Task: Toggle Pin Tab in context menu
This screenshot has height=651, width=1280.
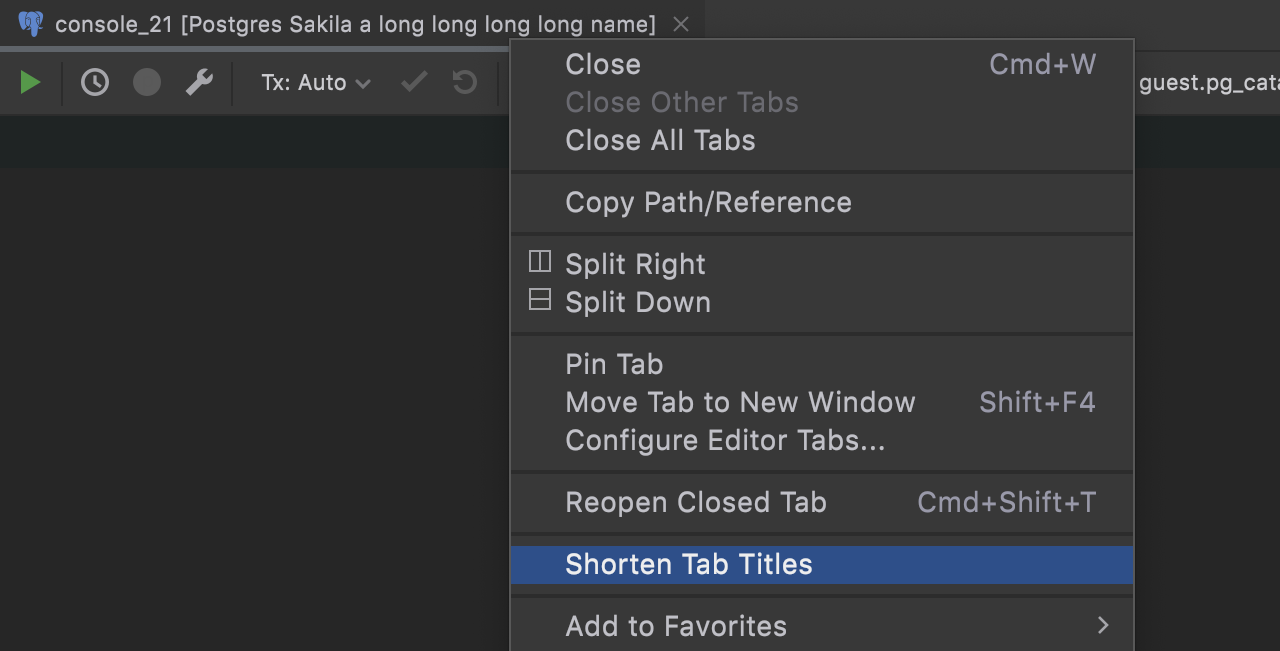Action: pyautogui.click(x=614, y=364)
